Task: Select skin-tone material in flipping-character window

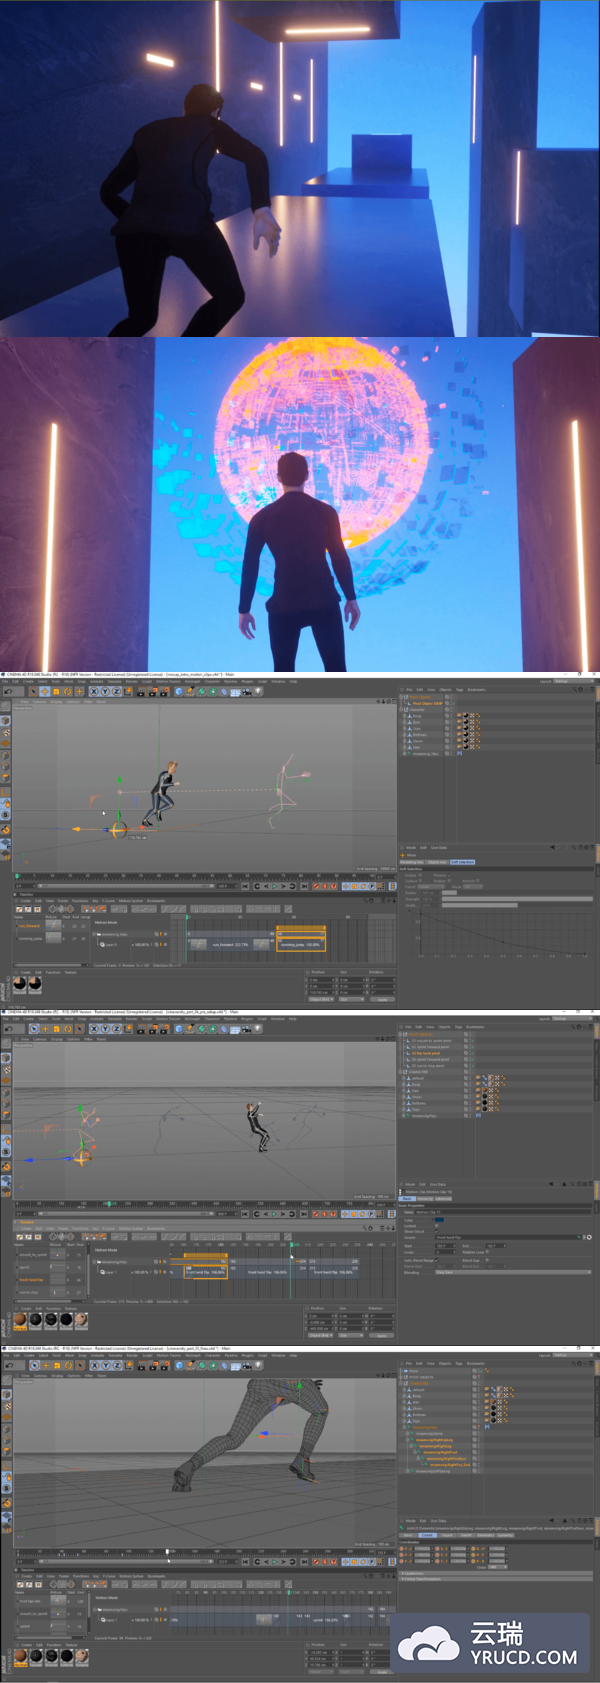Action: coord(20,1319)
